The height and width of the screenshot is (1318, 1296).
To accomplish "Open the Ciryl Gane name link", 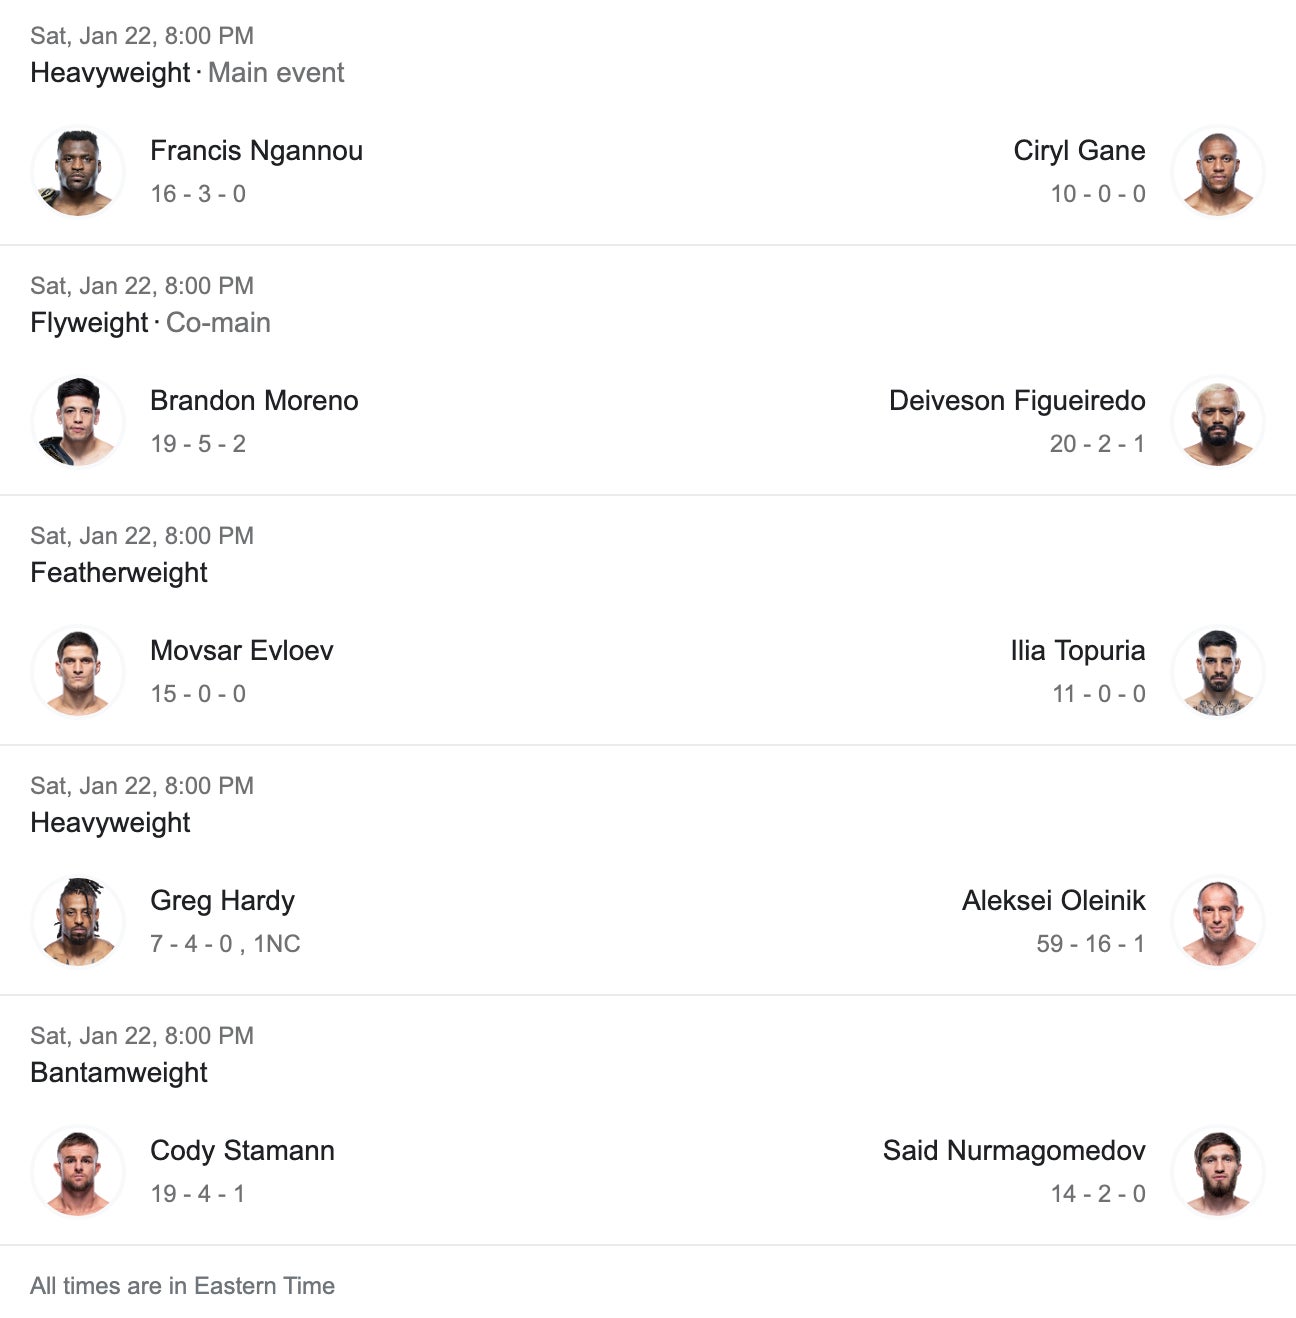I will point(1079,151).
